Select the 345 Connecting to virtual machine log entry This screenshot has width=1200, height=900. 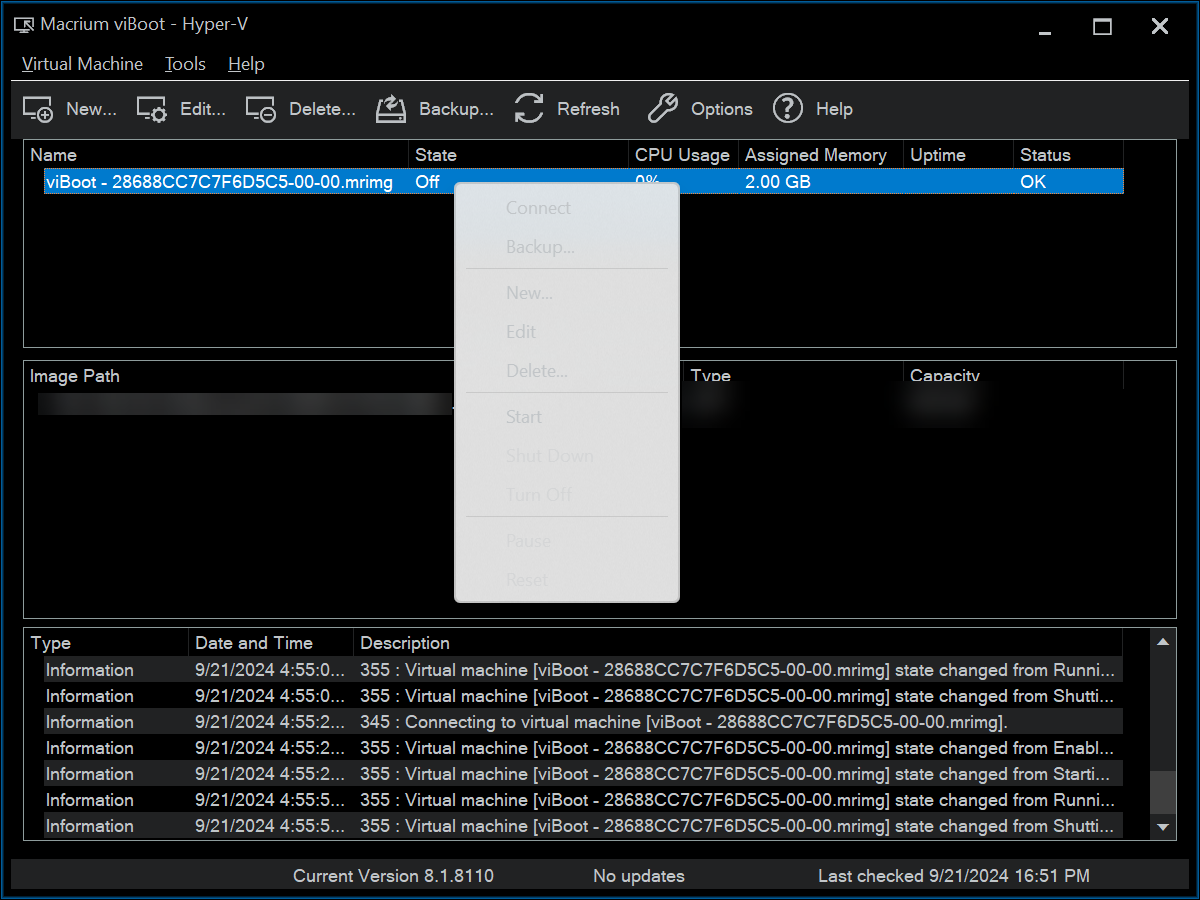pos(584,722)
